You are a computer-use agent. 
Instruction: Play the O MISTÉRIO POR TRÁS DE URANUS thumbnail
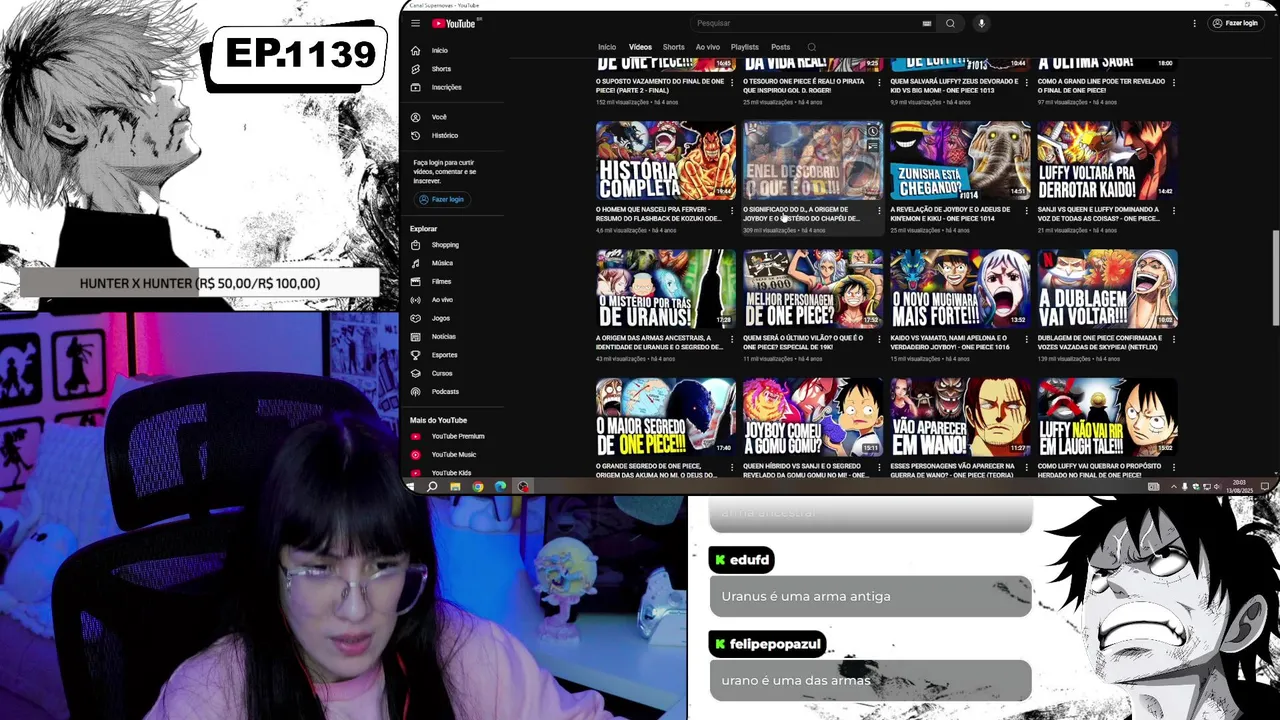click(666, 289)
